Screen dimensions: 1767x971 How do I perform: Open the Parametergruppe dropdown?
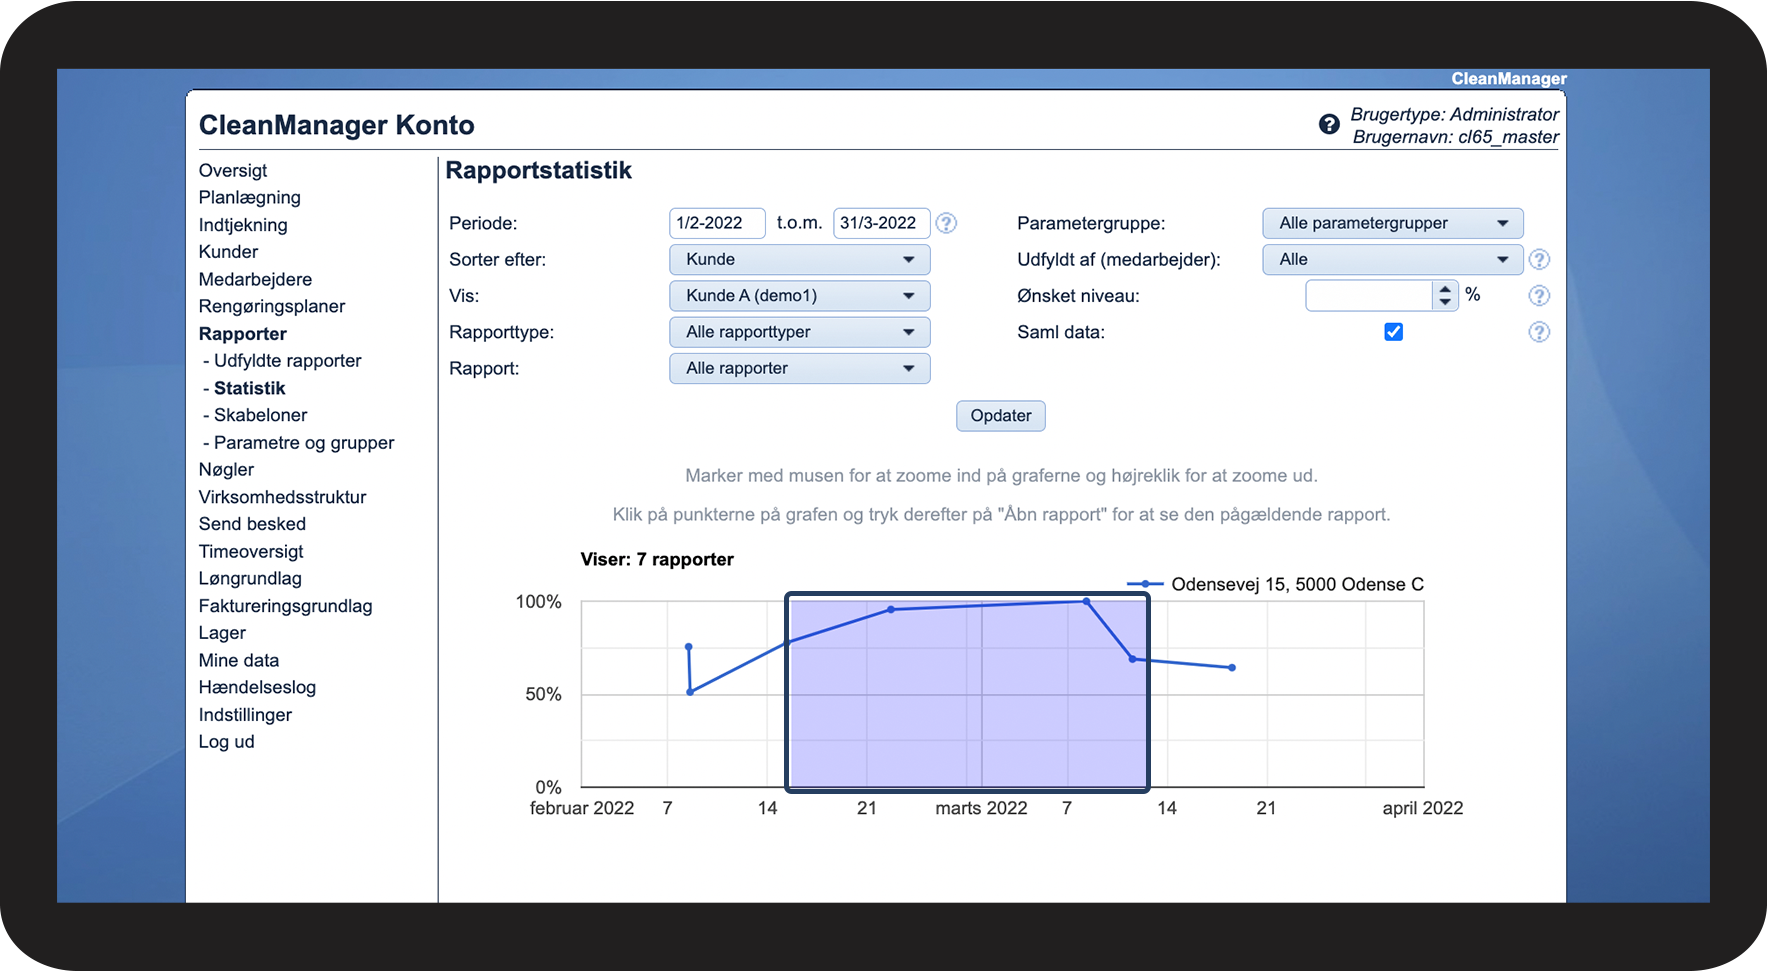[1392, 223]
